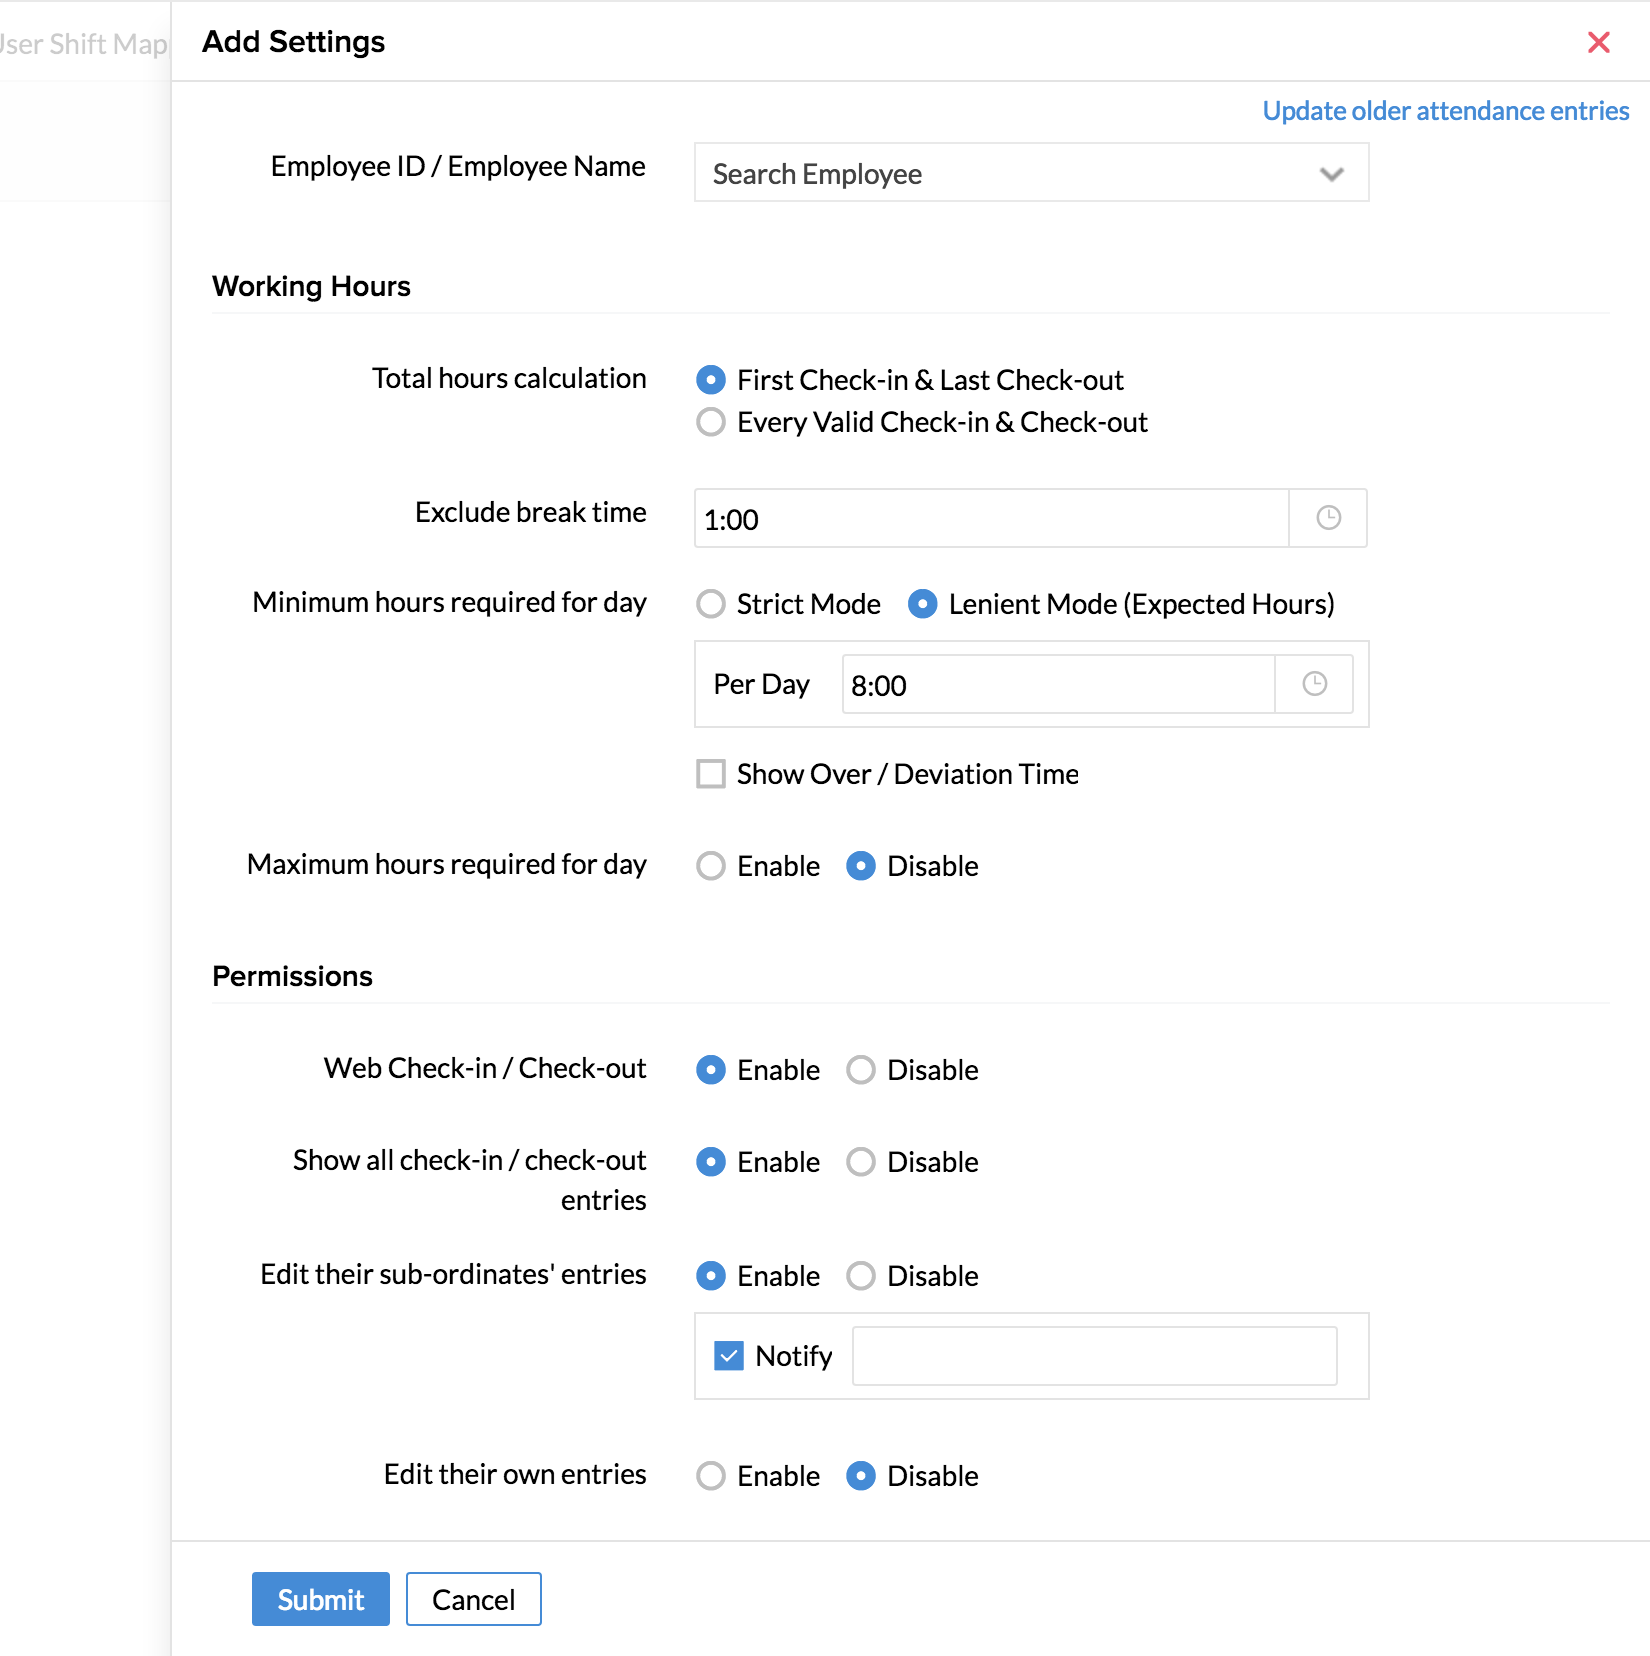Viewport: 1650px width, 1656px height.
Task: Click the Cancel button
Action: (x=473, y=1599)
